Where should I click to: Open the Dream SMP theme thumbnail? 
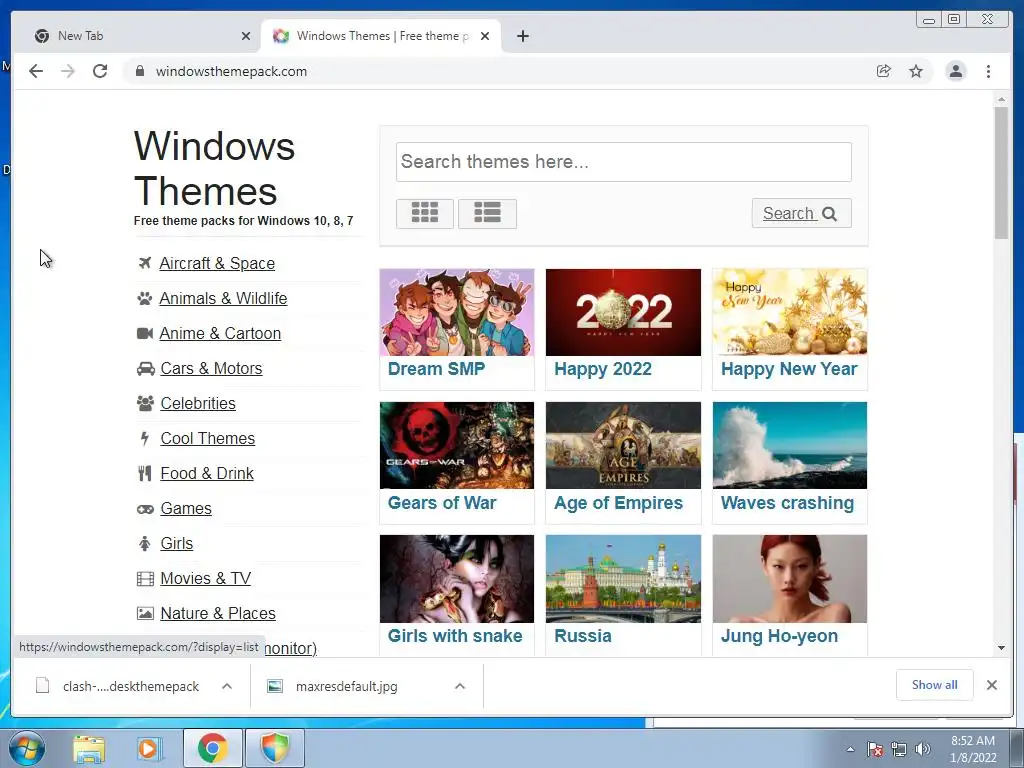(456, 312)
